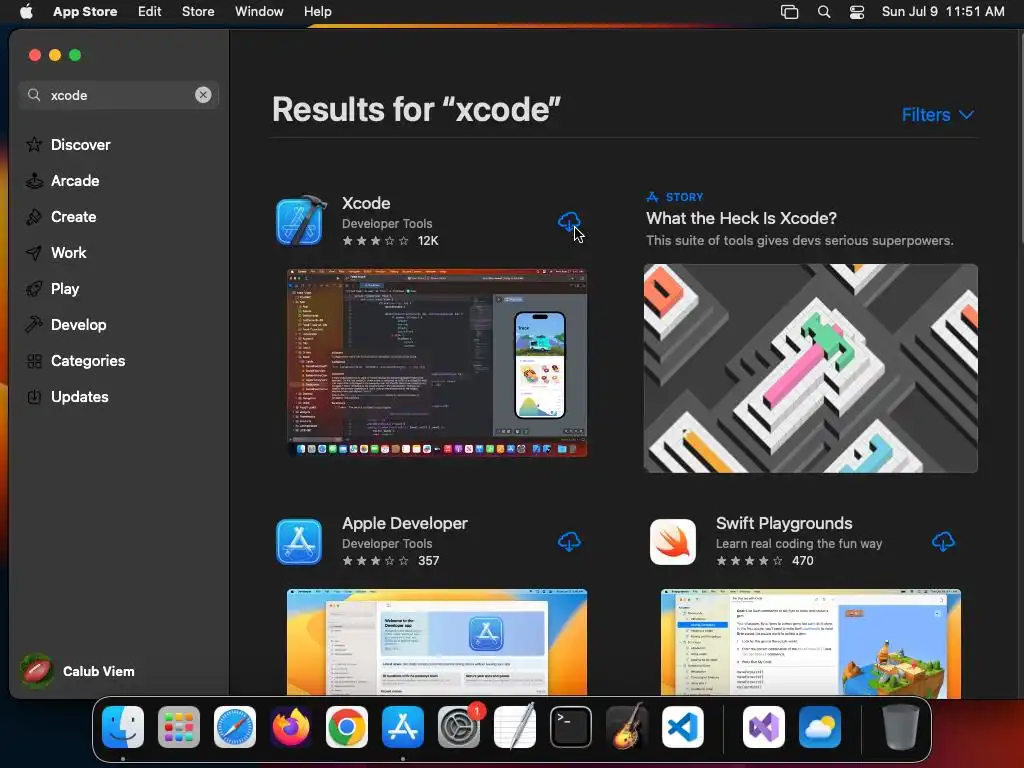
Task: Click the Swift Playgrounds app title
Action: [x=784, y=523]
